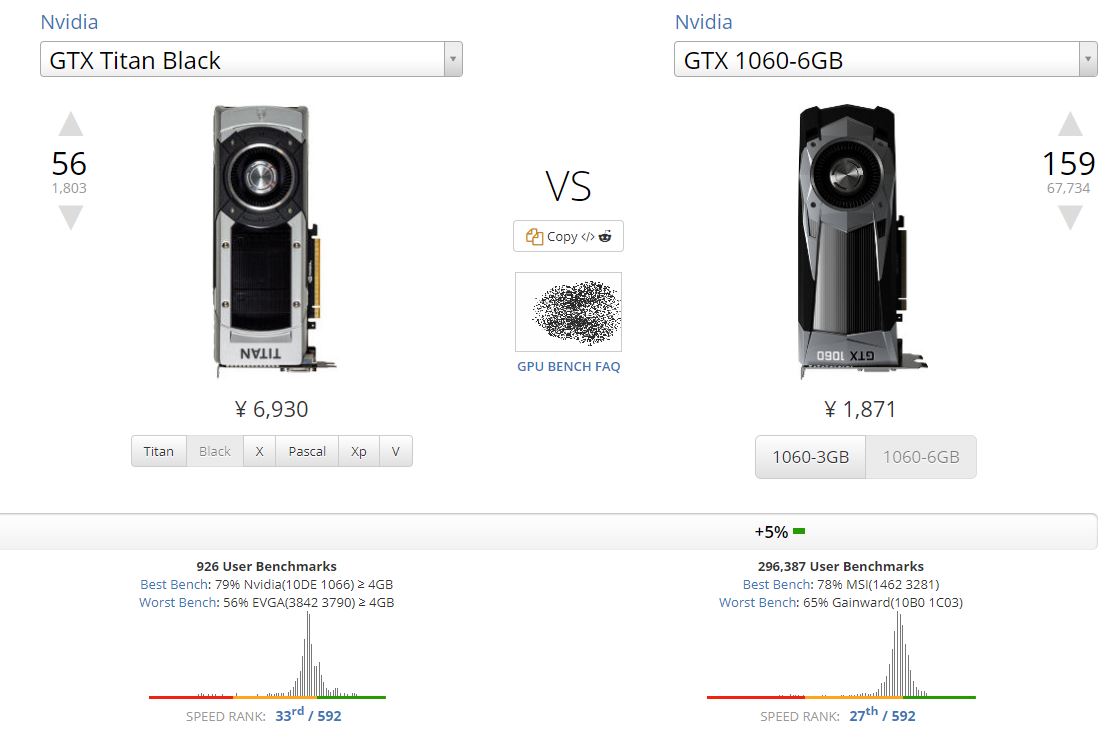Open the GTX Titan Black model dropdown
This screenshot has height=749, width=1112.
tap(251, 60)
